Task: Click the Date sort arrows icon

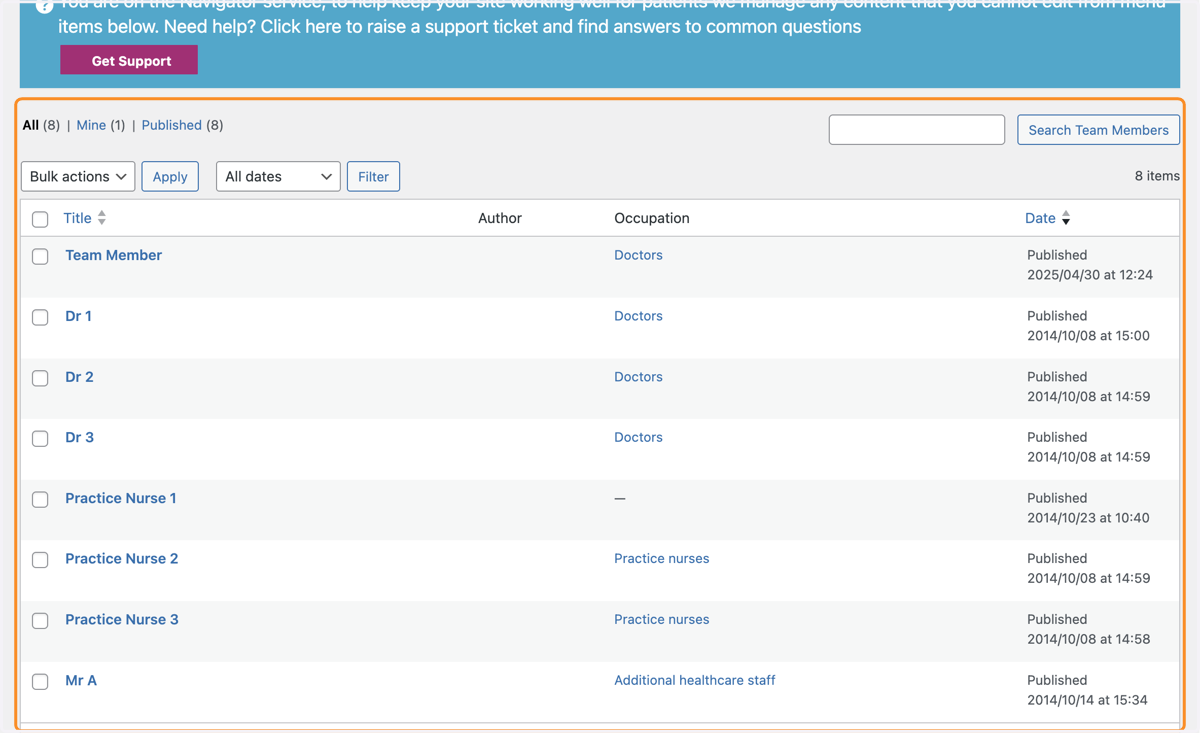Action: pyautogui.click(x=1066, y=218)
